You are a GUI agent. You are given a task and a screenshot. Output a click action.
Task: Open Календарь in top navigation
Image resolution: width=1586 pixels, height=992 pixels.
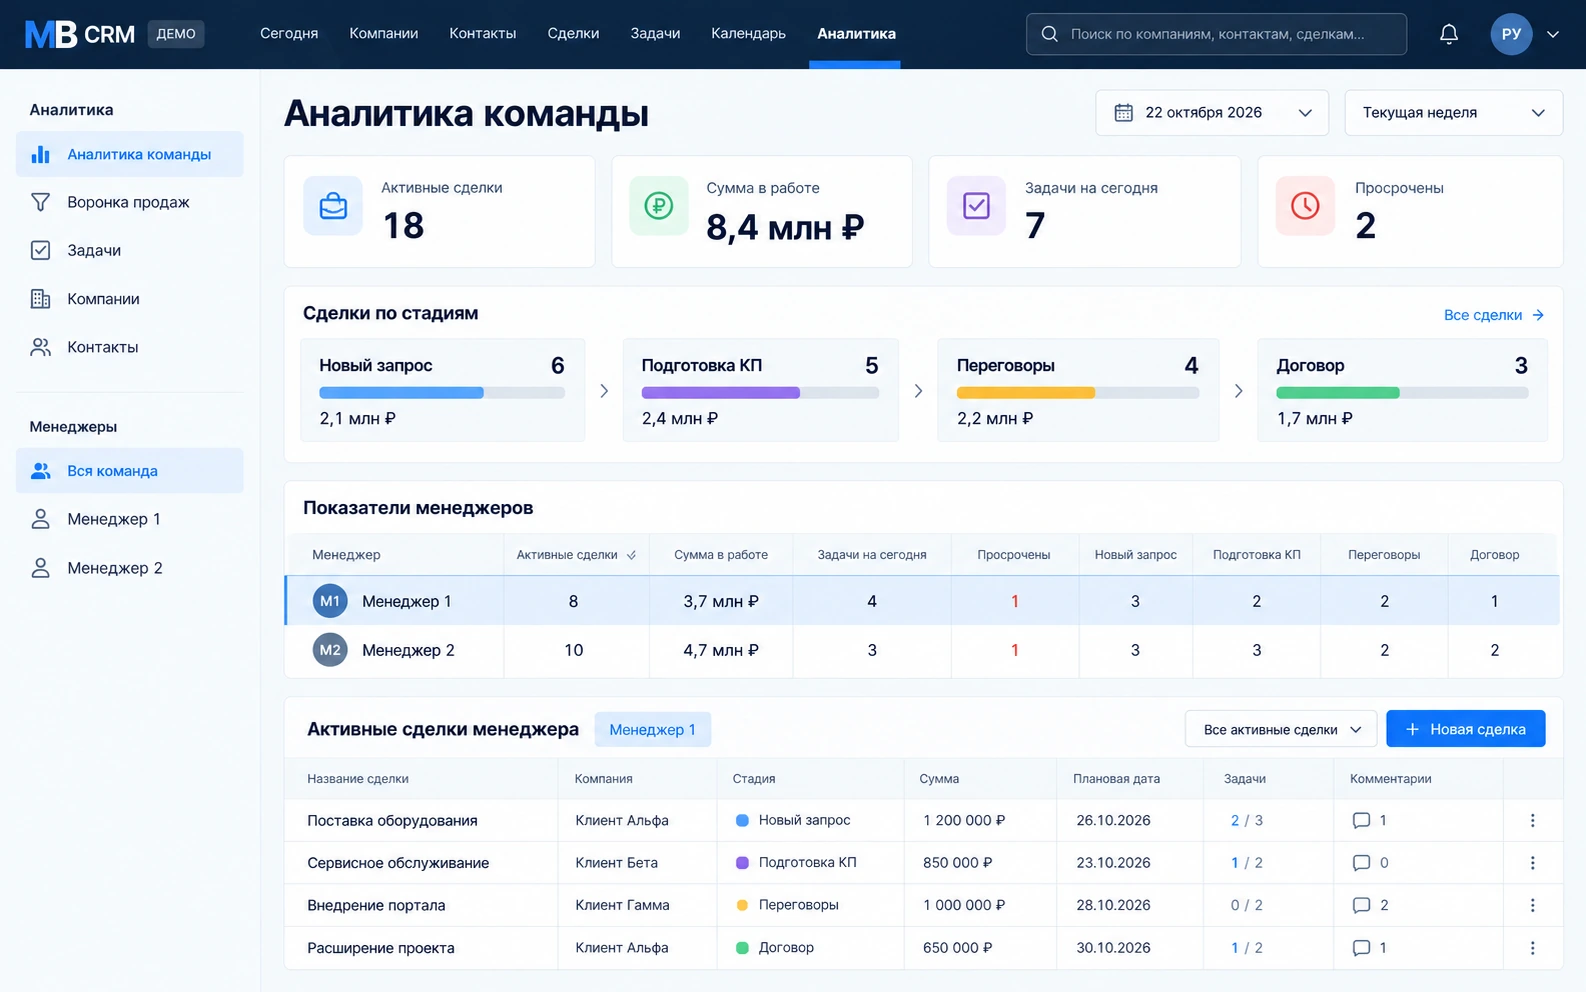tap(748, 34)
